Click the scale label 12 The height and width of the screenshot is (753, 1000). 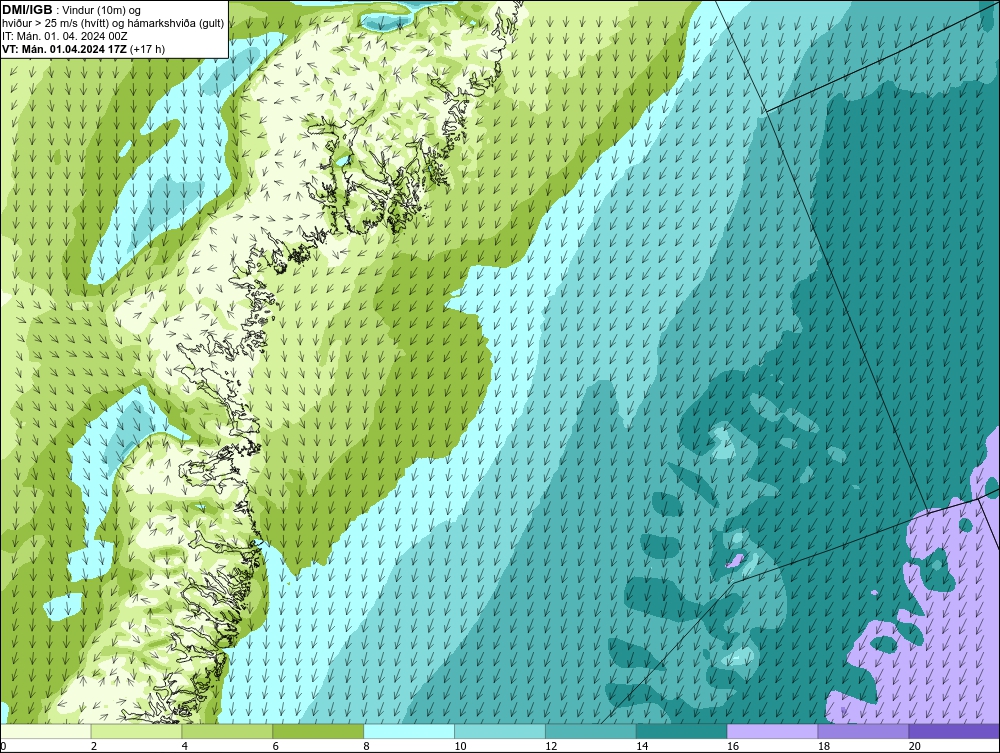pyautogui.click(x=551, y=746)
